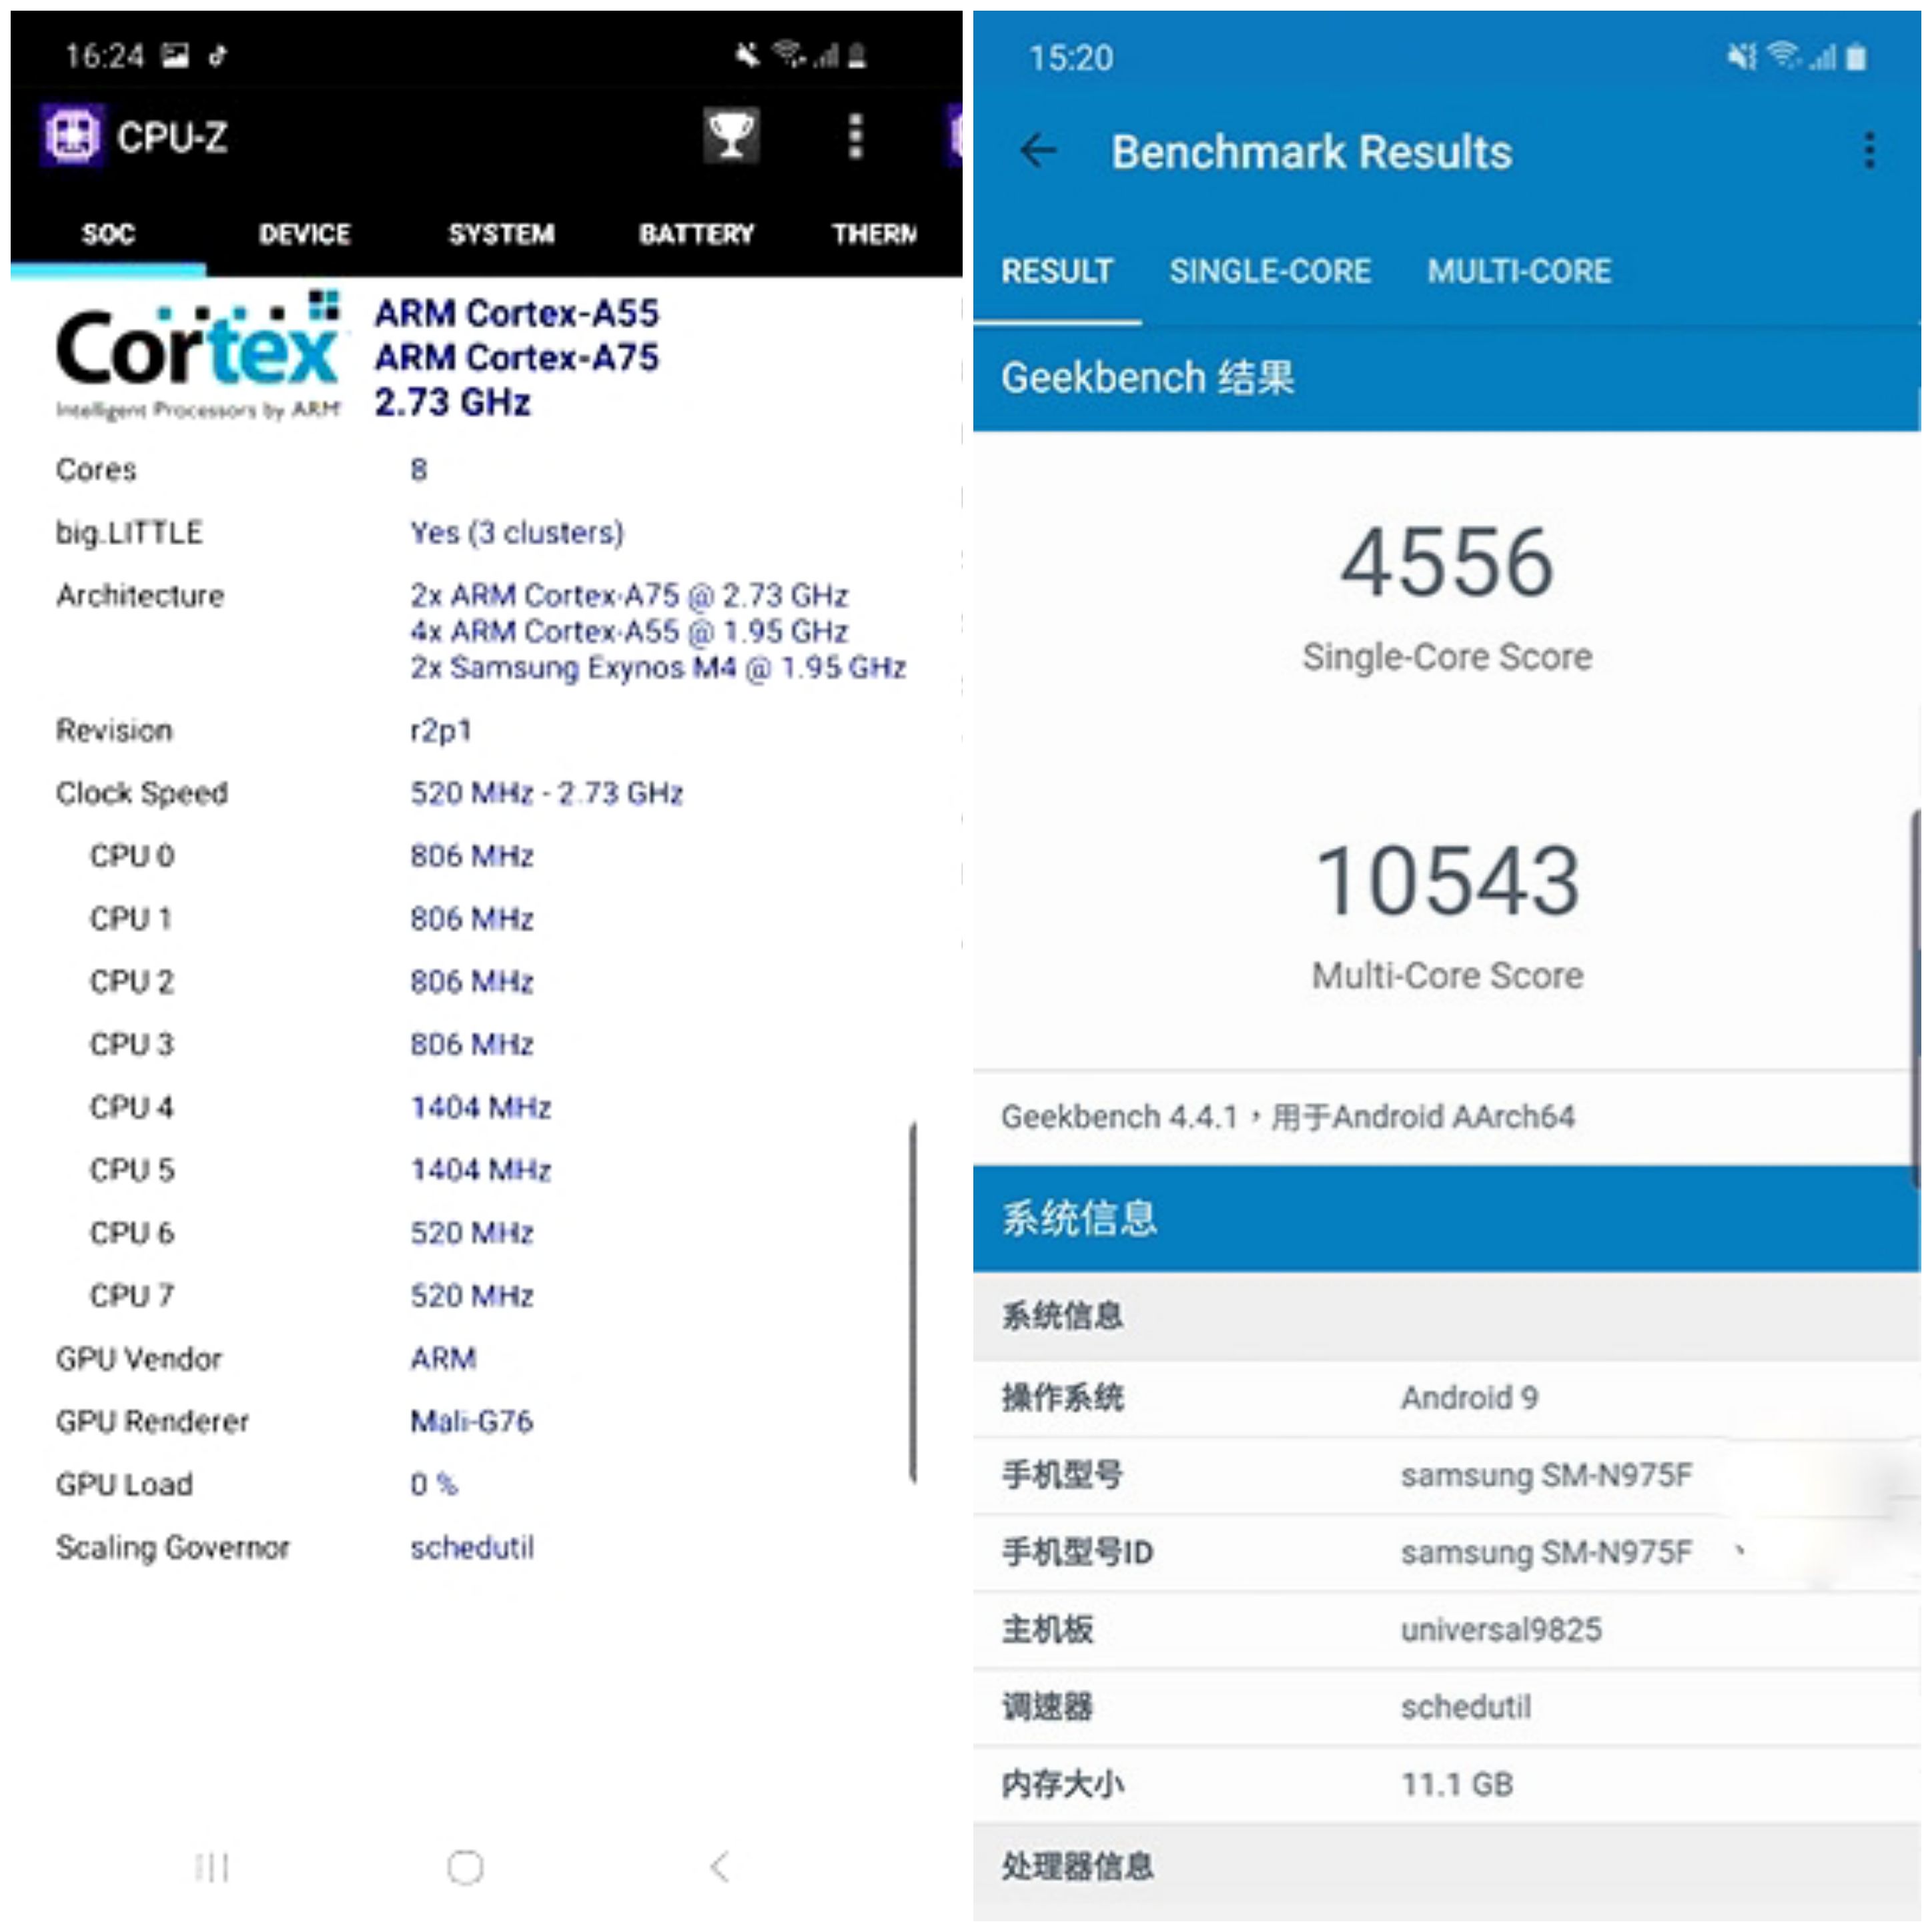Open CPU-Z three-dot overflow menu
This screenshot has width=1932, height=1932.
coord(855,135)
